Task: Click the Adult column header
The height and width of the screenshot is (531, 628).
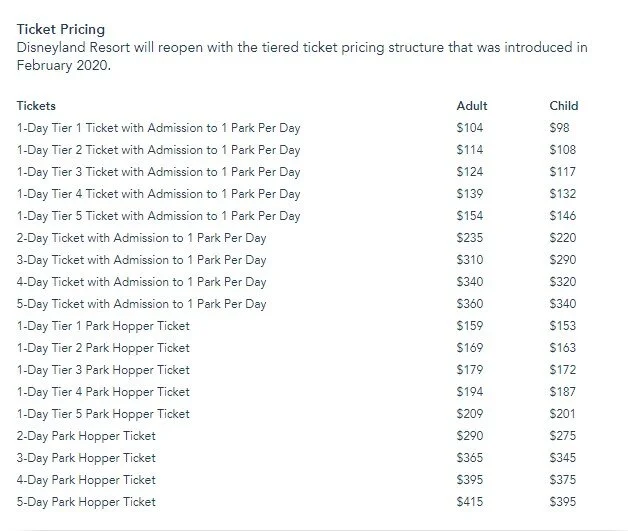Action: 471,106
